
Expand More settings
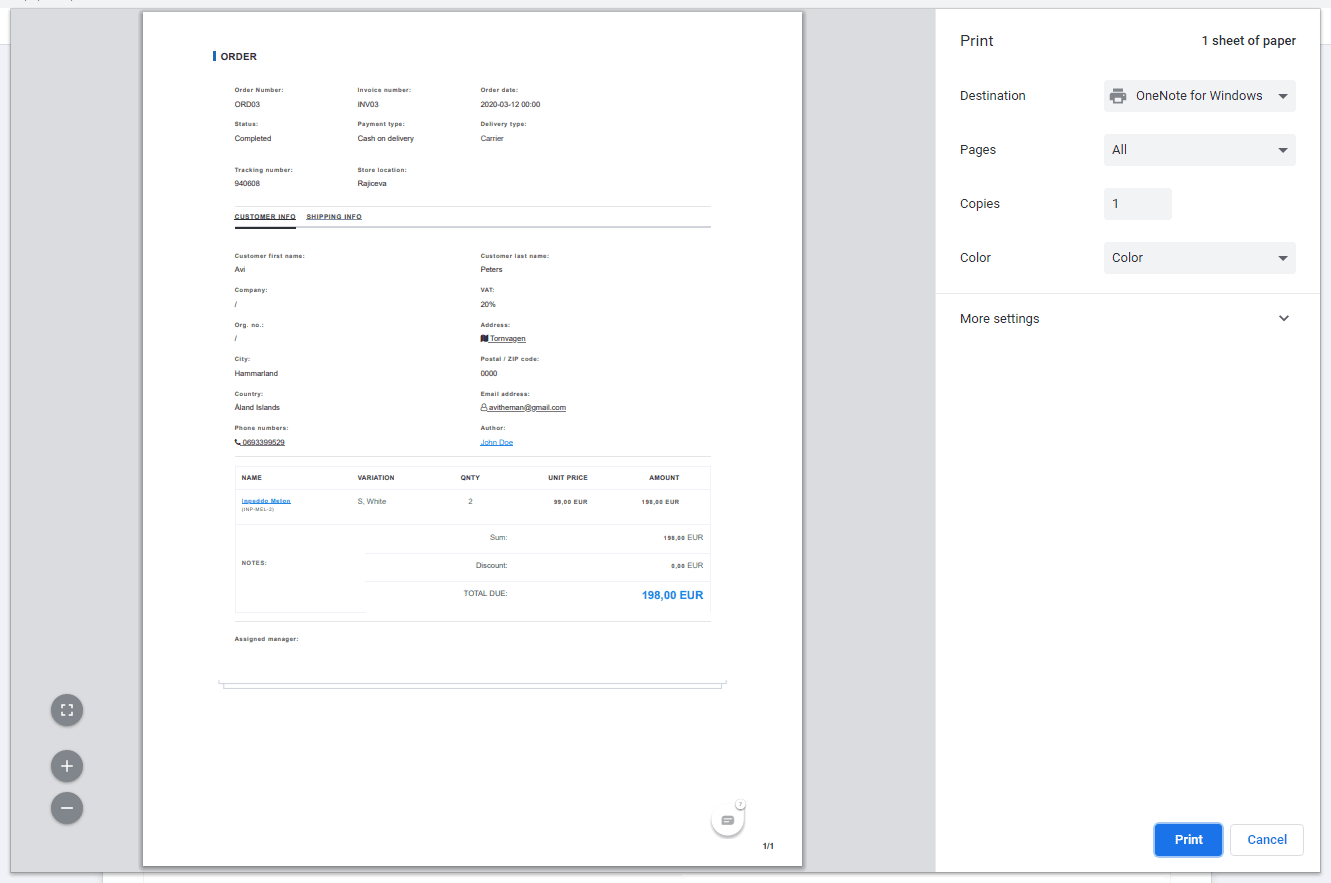[x=1127, y=319]
